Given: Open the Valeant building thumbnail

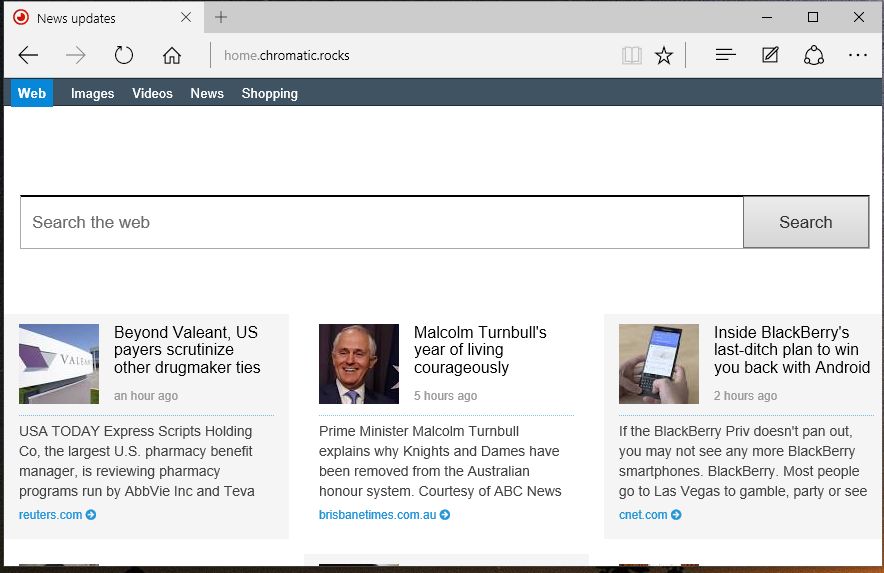Looking at the screenshot, I should (59, 364).
